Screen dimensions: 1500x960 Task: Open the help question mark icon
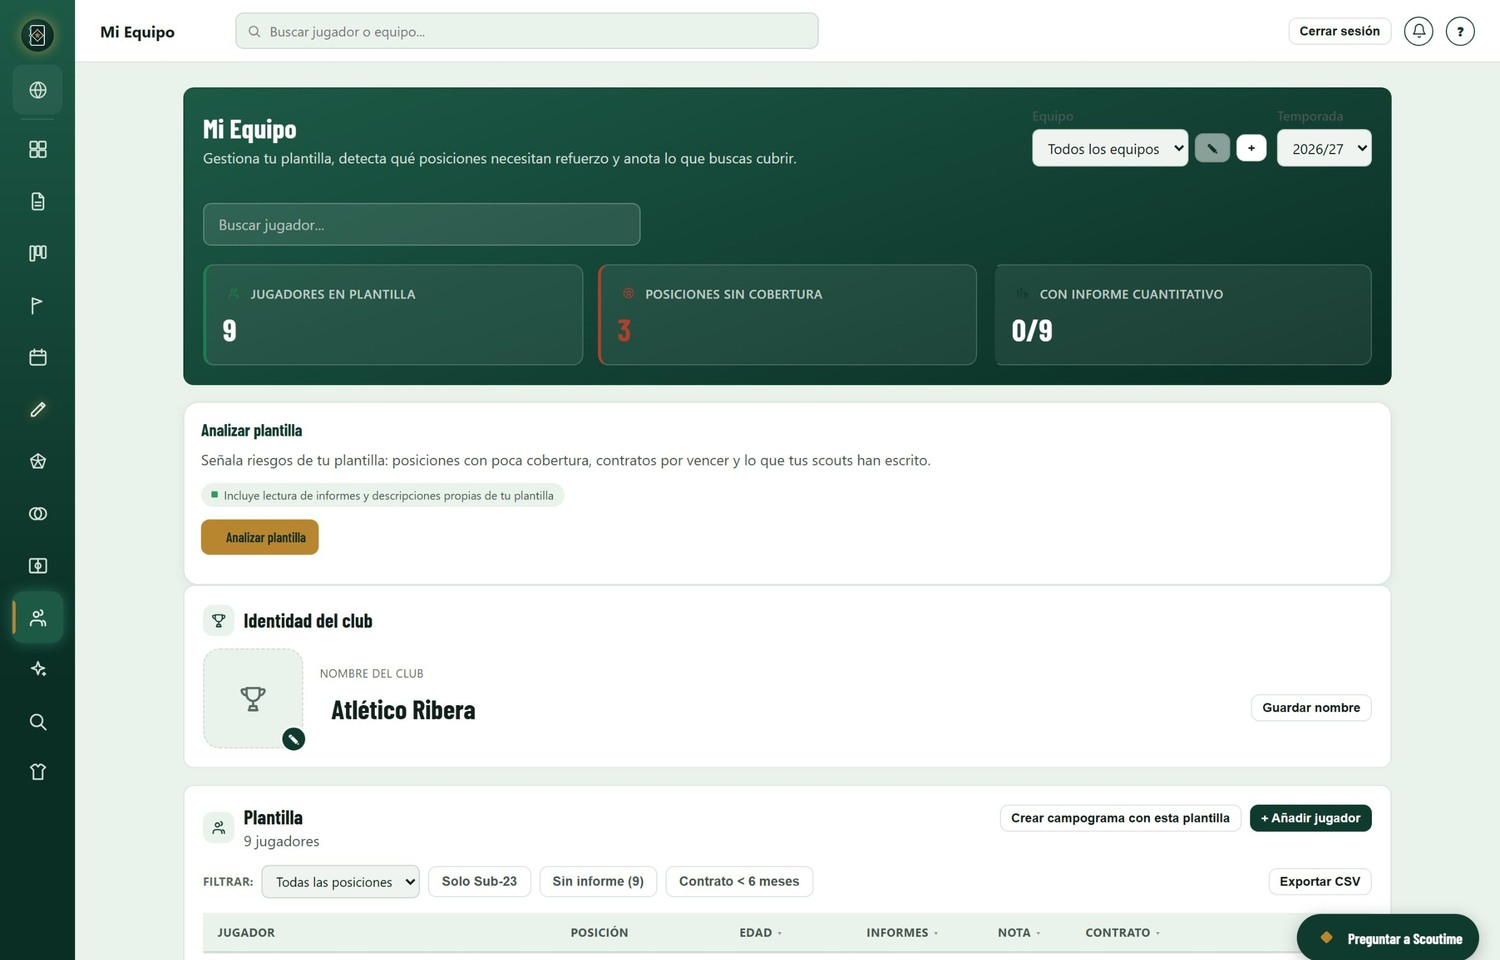tap(1460, 31)
